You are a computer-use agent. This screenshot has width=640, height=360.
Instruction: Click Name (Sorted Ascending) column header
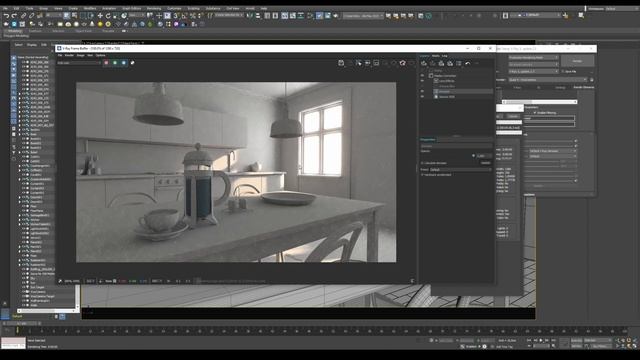point(33,58)
